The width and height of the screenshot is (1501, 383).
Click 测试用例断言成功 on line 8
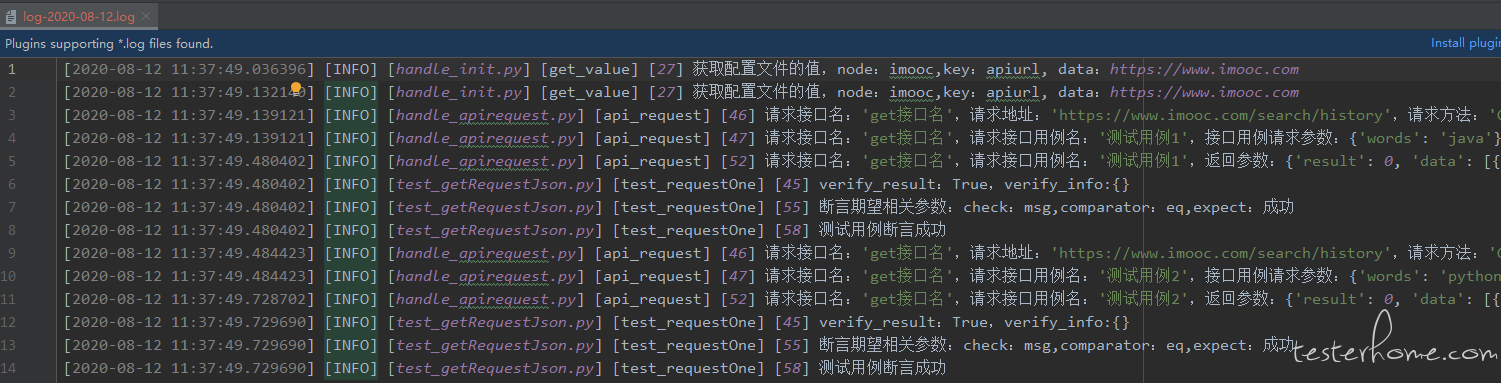pos(883,230)
